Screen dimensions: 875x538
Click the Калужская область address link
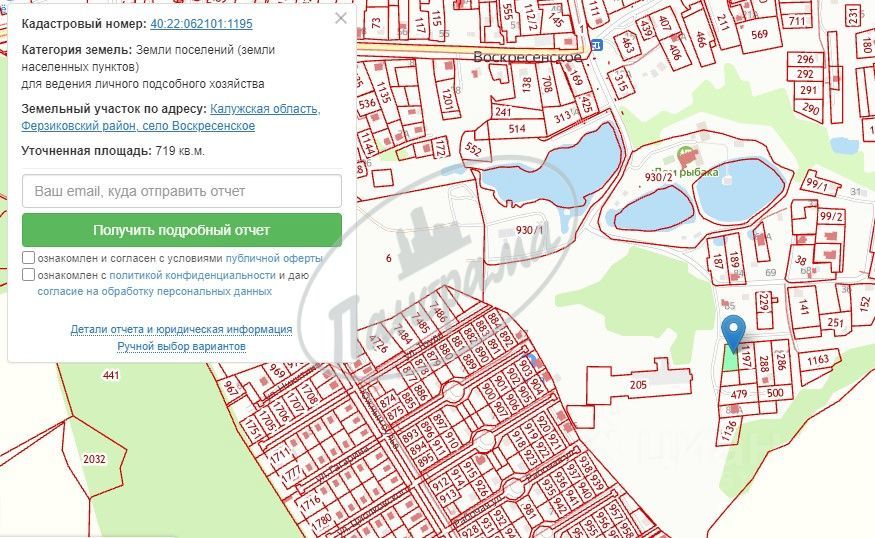click(265, 109)
